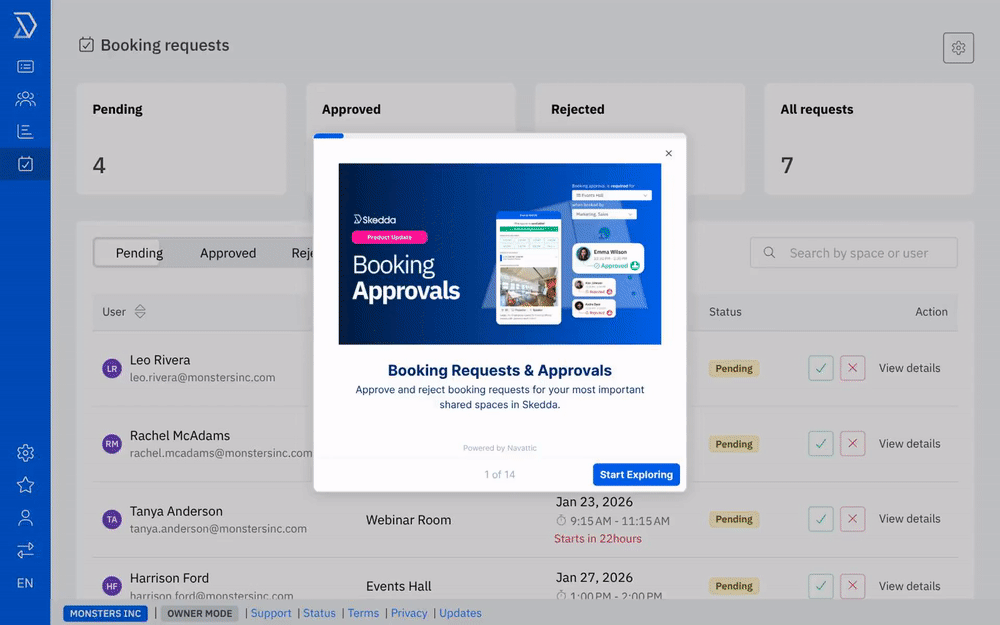View details for Leo Rivera

tap(909, 368)
